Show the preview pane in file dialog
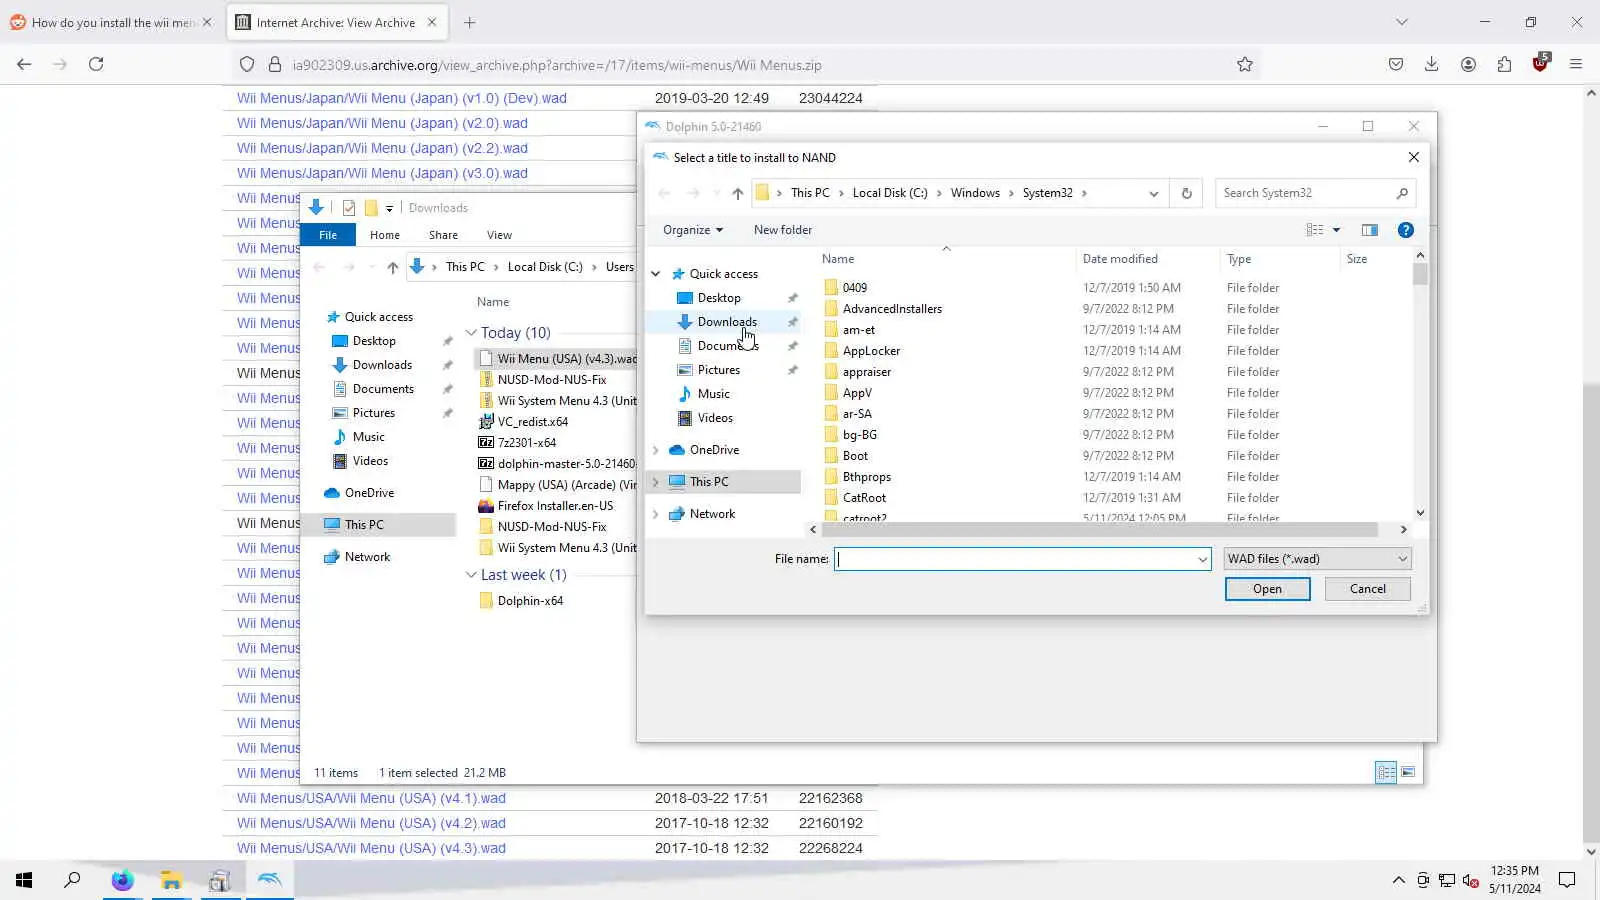Image resolution: width=1600 pixels, height=900 pixels. [x=1370, y=230]
